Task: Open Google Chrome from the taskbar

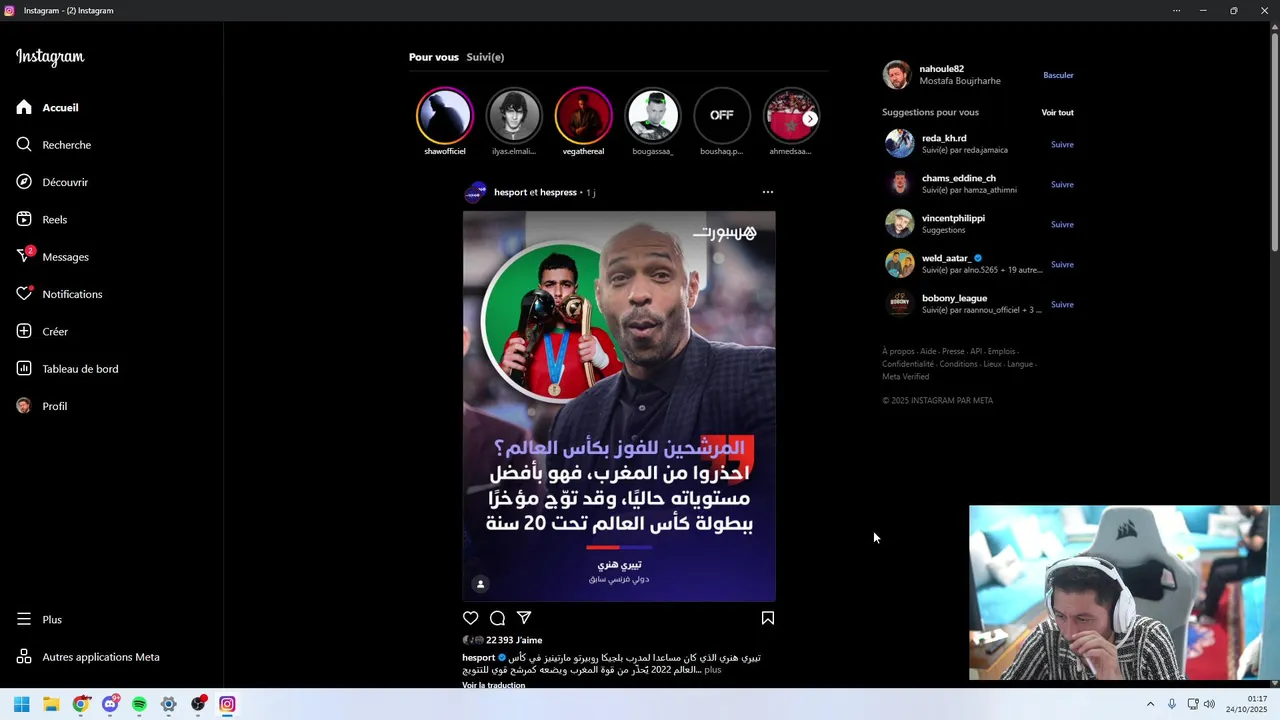Action: tap(81, 704)
